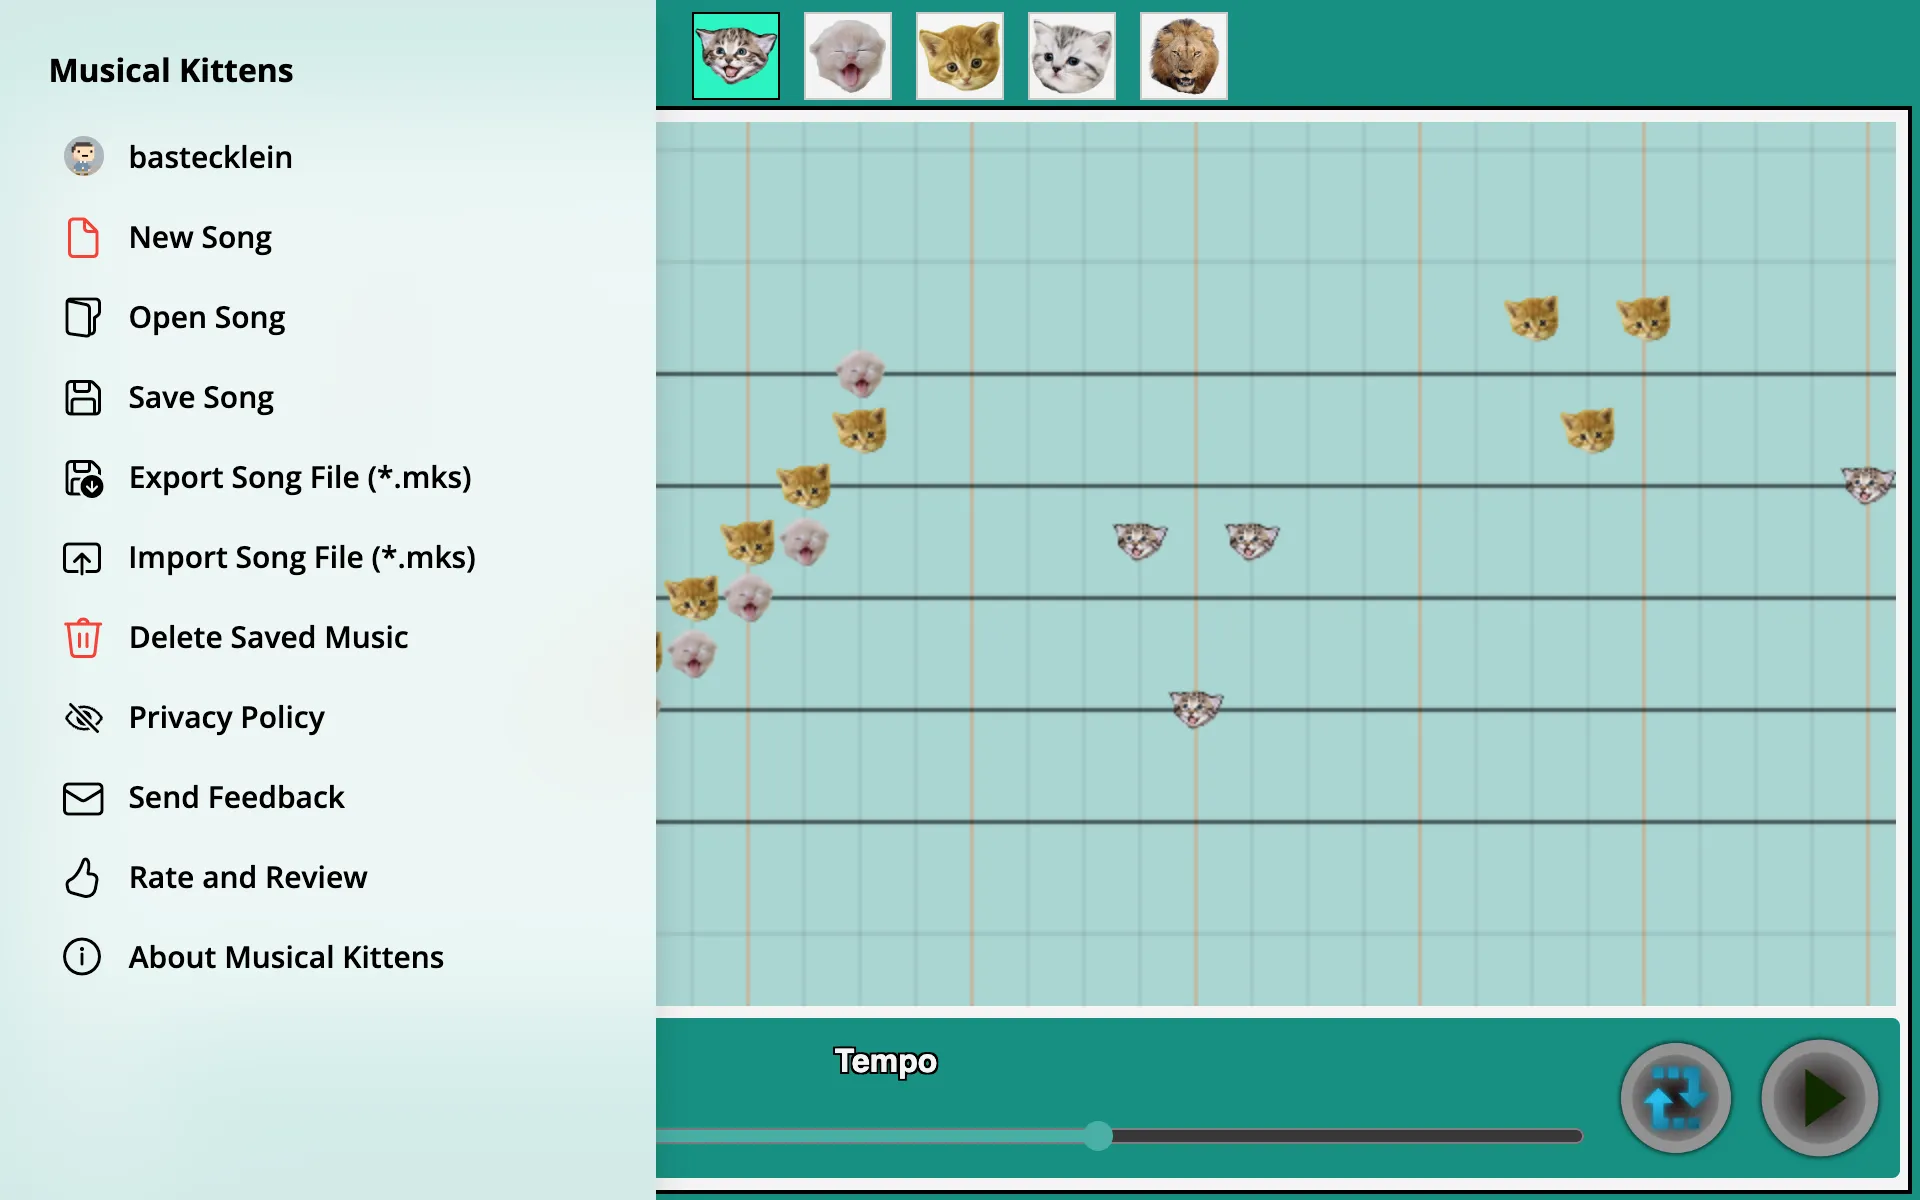Click Import Song File option
The height and width of the screenshot is (1200, 1920).
(x=301, y=556)
